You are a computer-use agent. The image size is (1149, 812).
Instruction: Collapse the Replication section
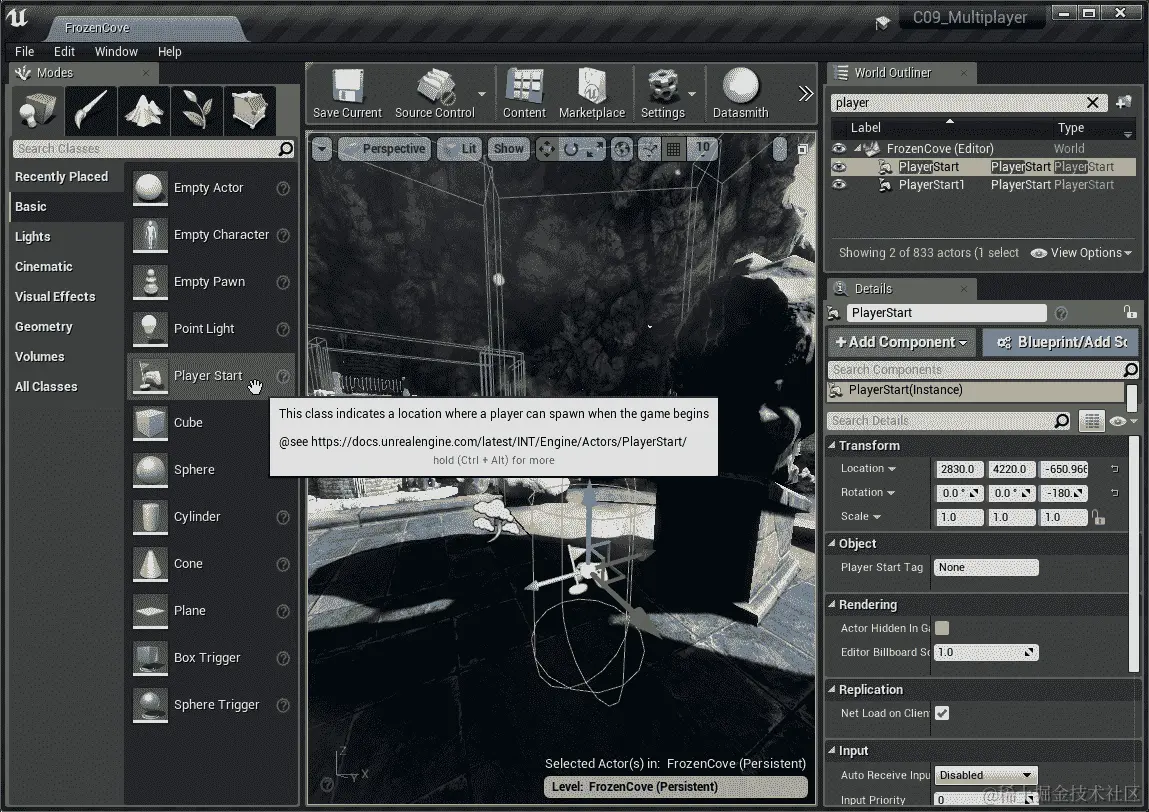pyautogui.click(x=832, y=690)
